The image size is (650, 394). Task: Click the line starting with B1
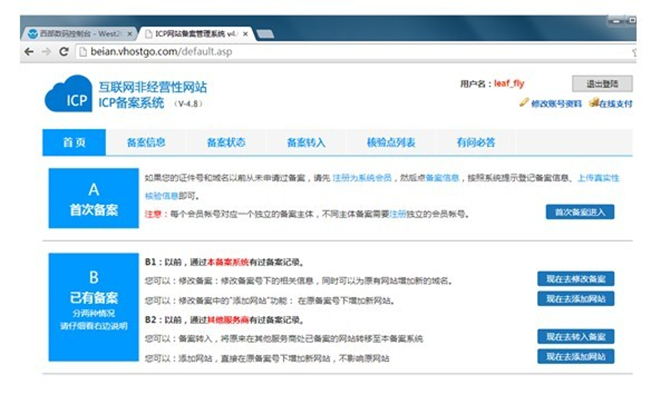pos(224,262)
